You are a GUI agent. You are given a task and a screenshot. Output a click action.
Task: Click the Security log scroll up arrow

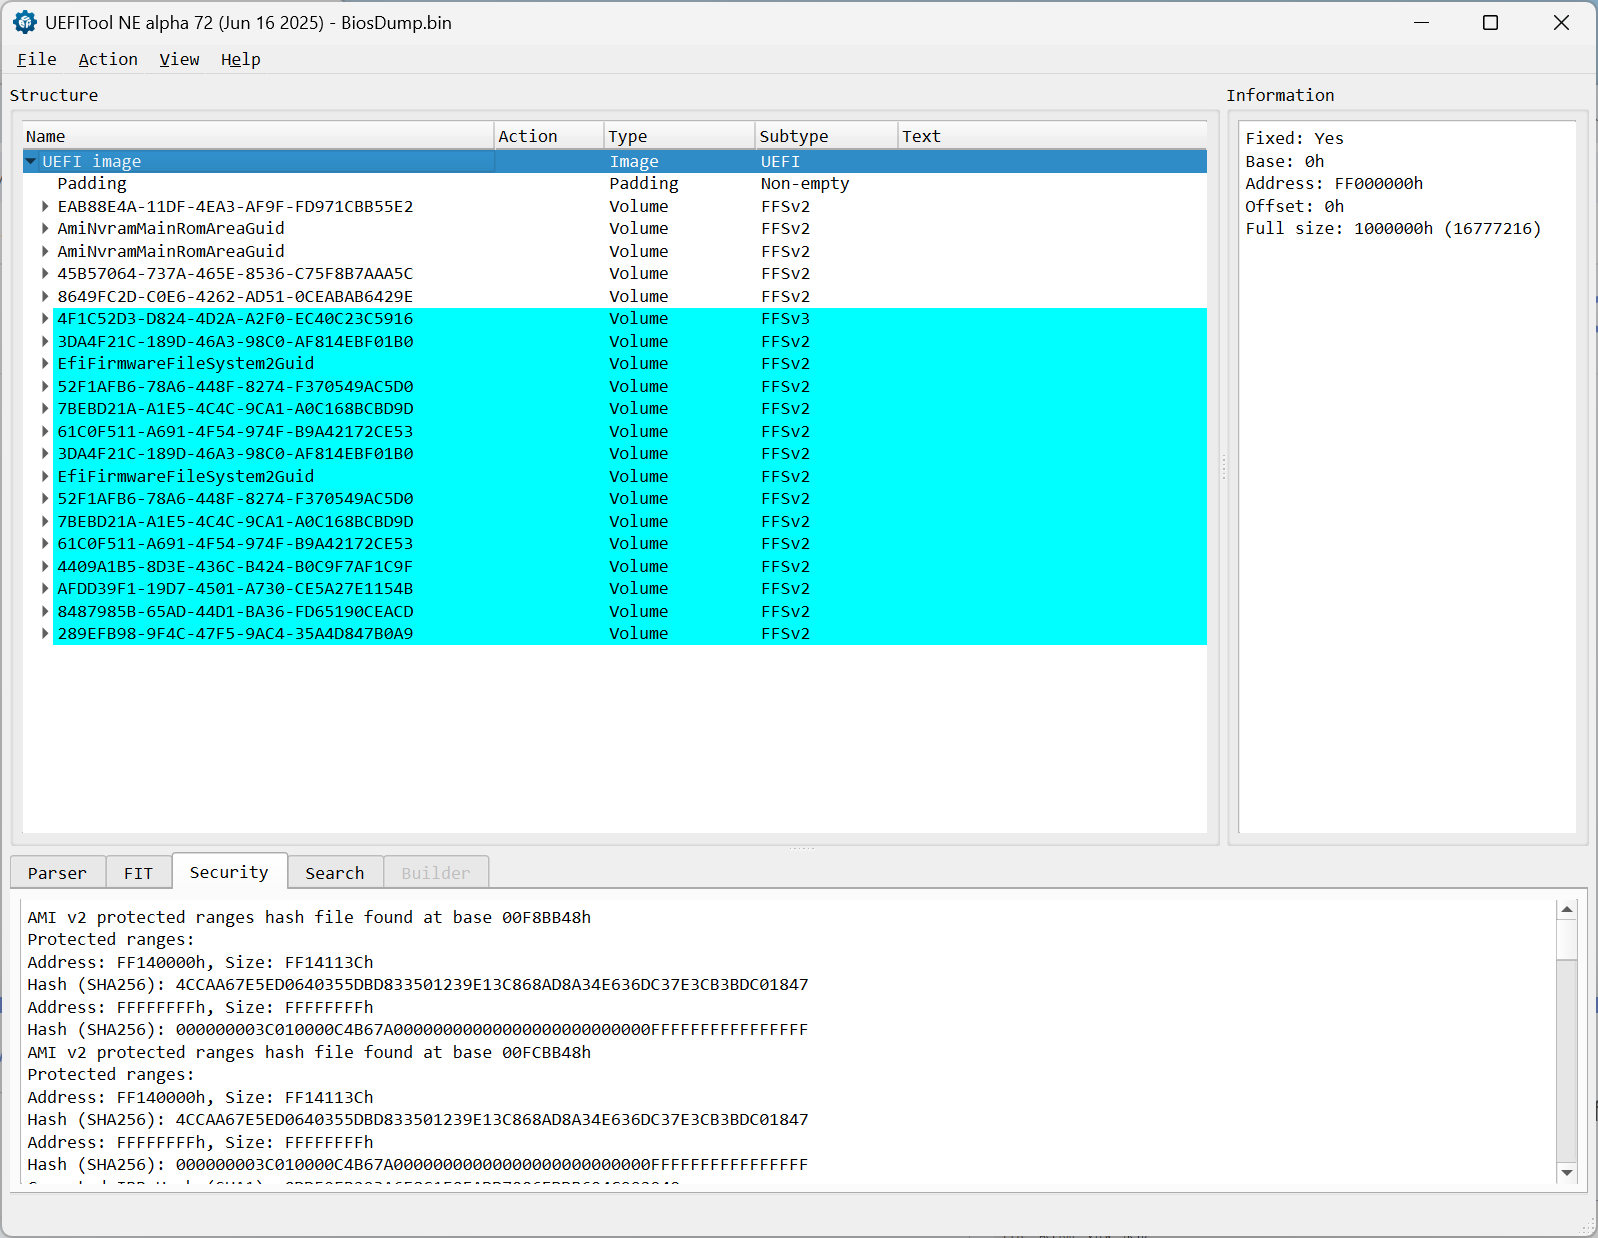click(1567, 909)
